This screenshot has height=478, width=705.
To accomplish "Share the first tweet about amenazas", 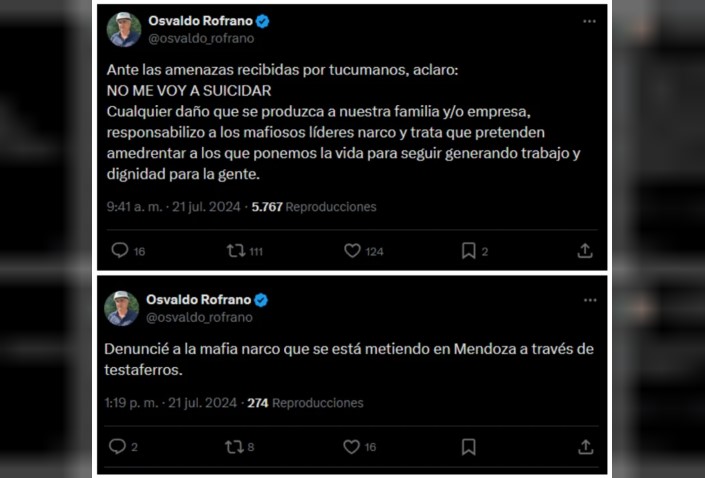I will point(586,251).
